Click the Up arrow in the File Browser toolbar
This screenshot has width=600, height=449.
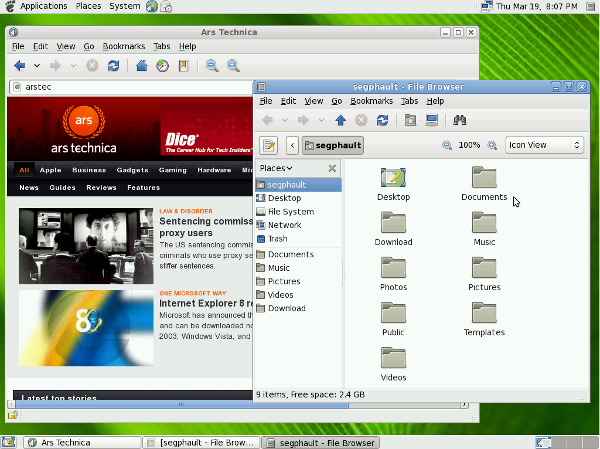pos(341,121)
